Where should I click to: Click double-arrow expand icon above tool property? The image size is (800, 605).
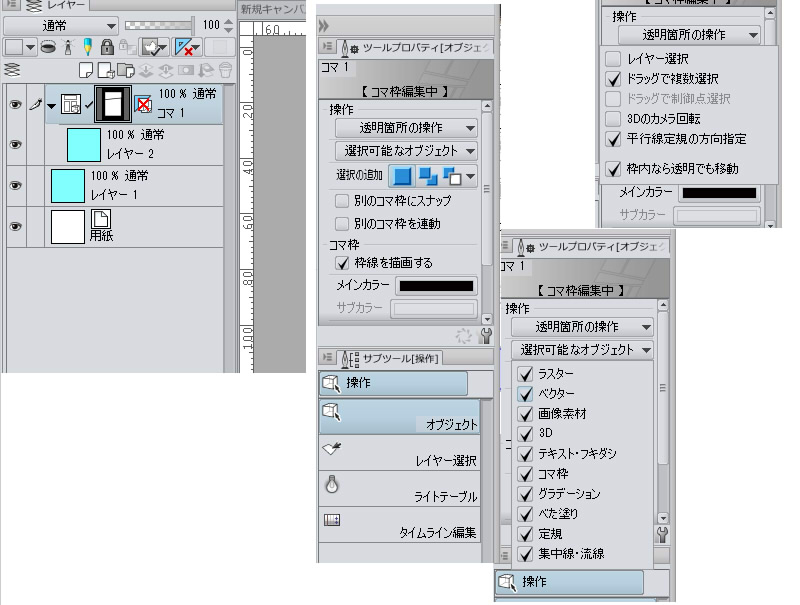tap(323, 26)
